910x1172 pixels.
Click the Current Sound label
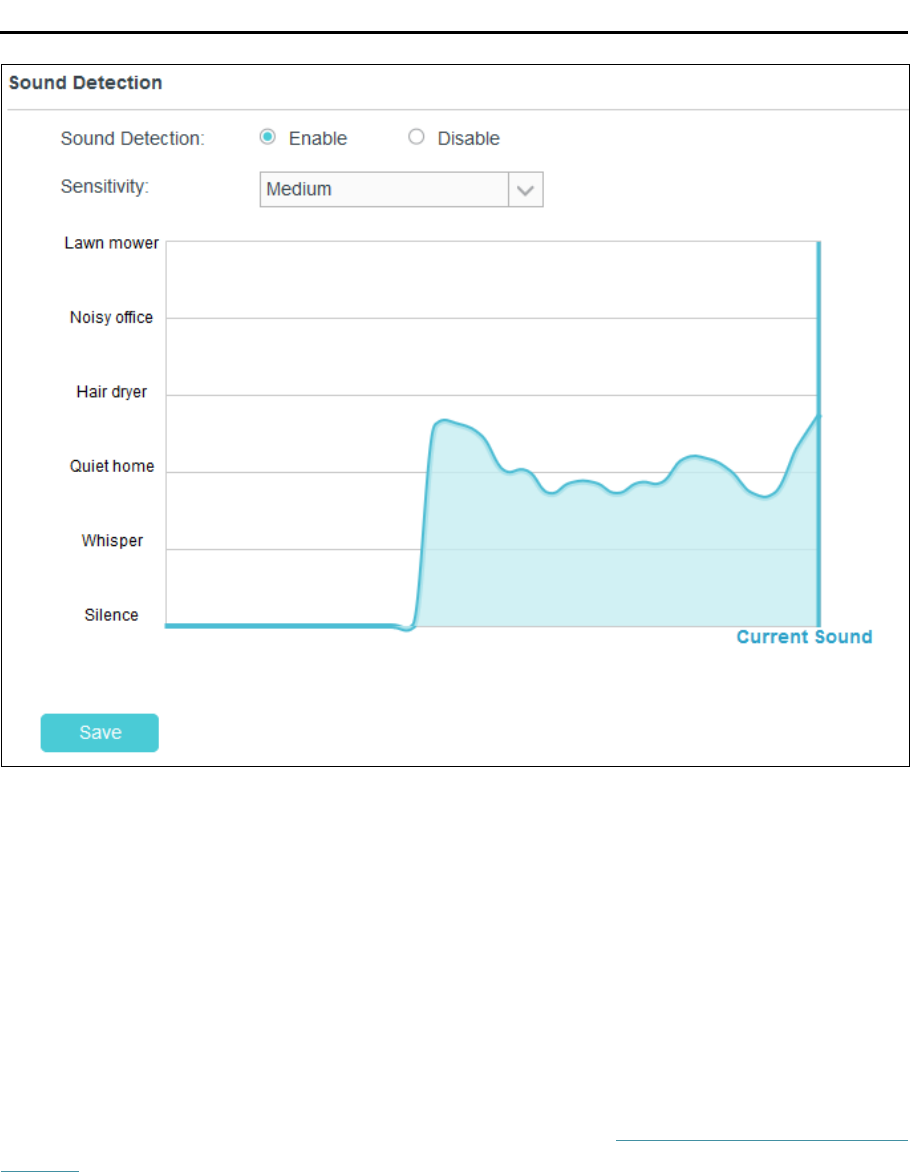pos(805,637)
